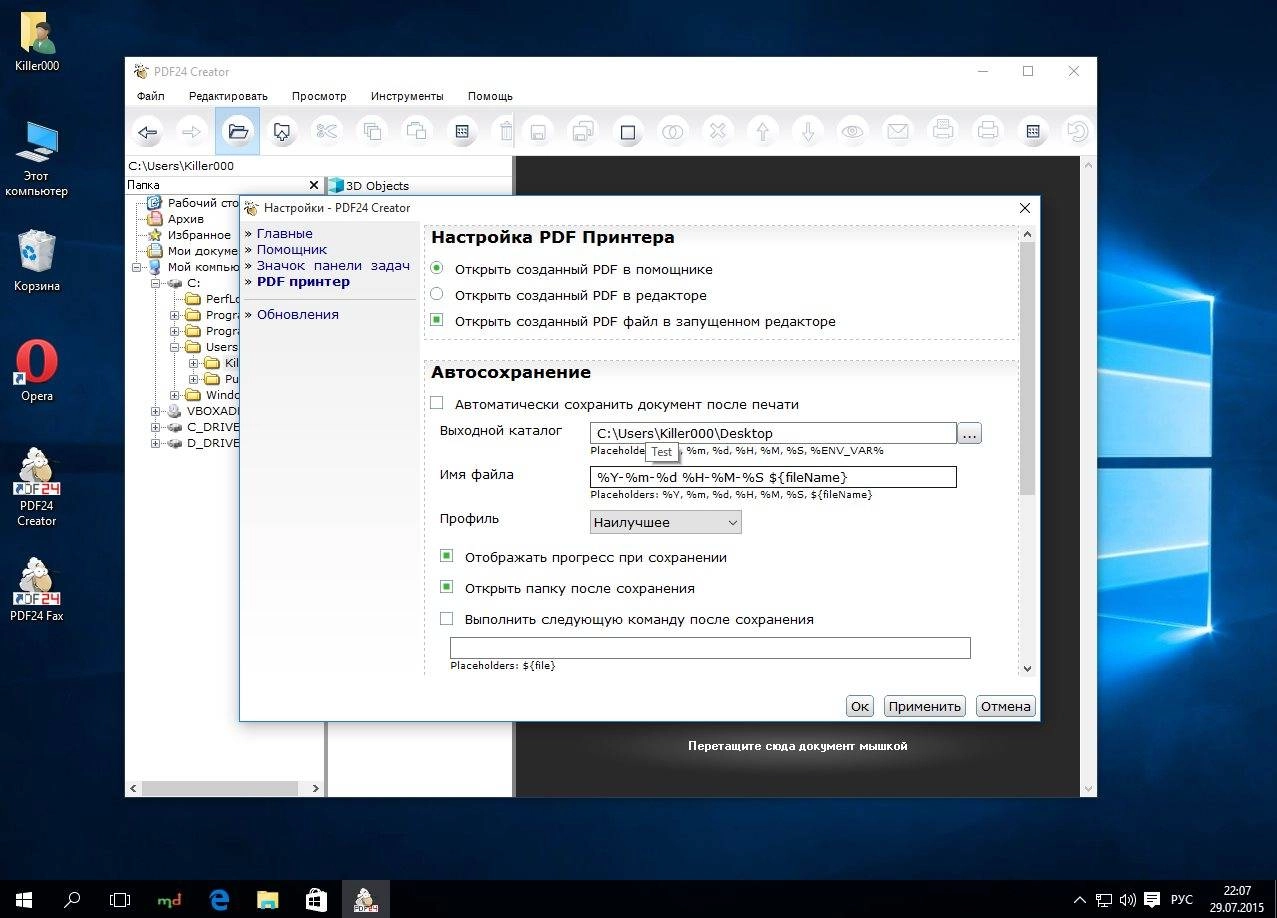Open the Помощь menu

pos(490,96)
